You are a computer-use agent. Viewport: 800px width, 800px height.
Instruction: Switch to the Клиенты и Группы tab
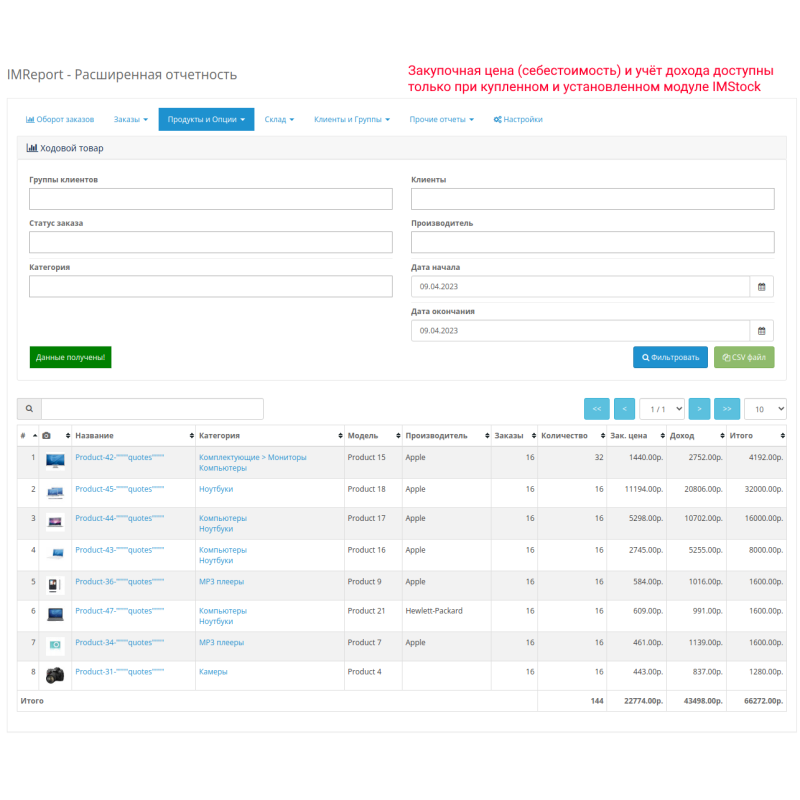(350, 119)
